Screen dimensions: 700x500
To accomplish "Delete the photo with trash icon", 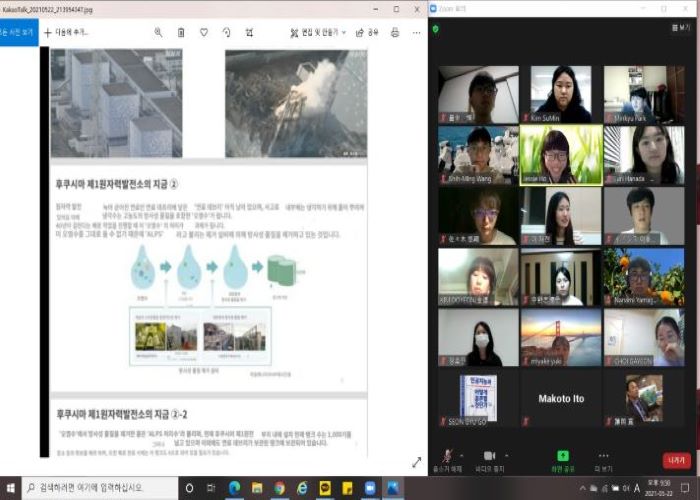I will point(181,32).
